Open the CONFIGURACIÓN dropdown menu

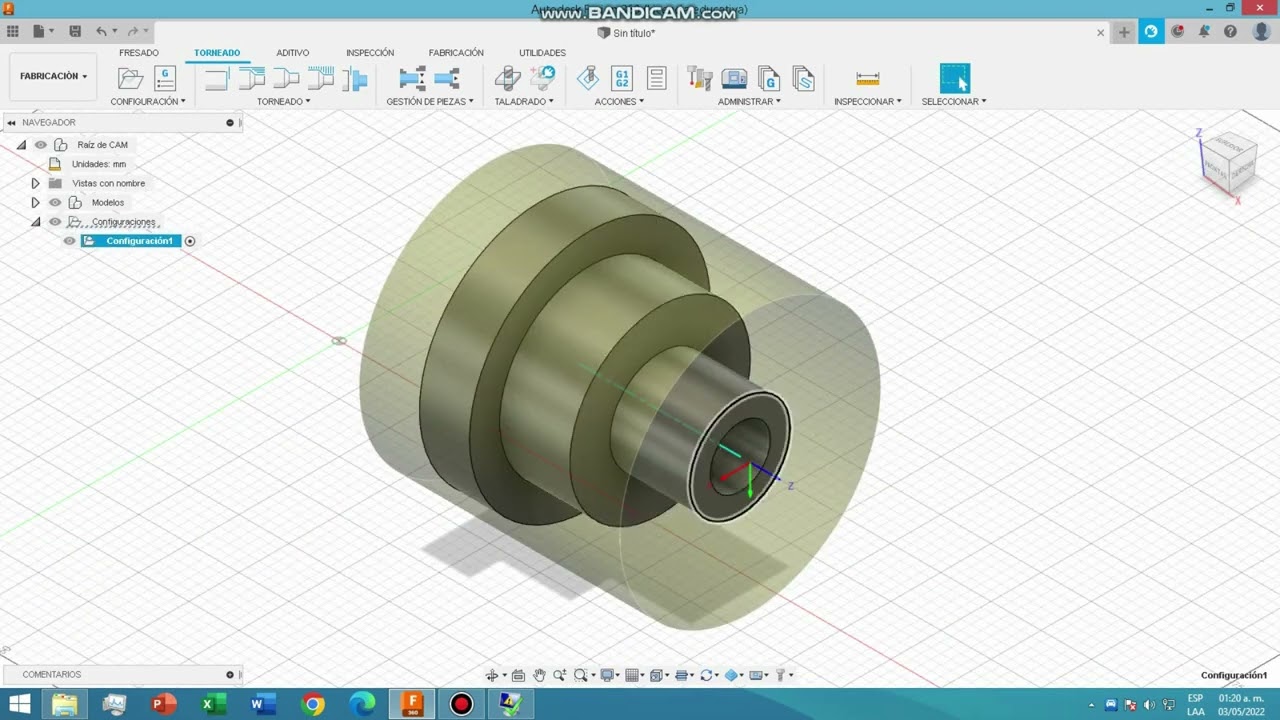click(148, 101)
